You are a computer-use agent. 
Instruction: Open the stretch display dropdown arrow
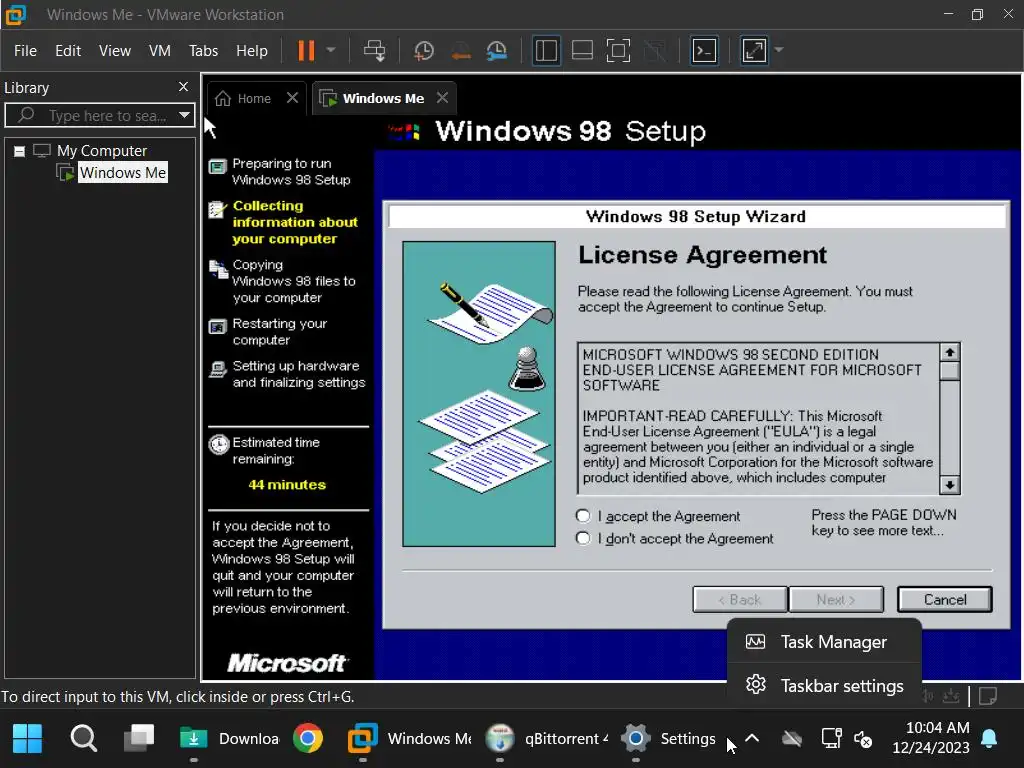pos(778,50)
